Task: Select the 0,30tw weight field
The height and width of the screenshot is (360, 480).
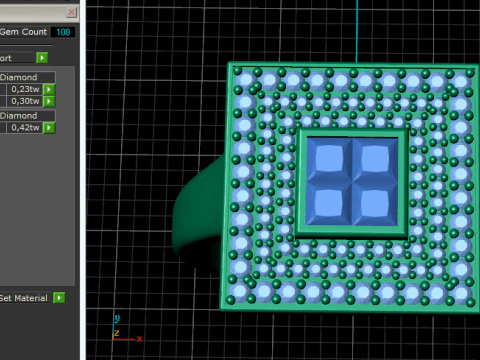Action: (x=25, y=101)
